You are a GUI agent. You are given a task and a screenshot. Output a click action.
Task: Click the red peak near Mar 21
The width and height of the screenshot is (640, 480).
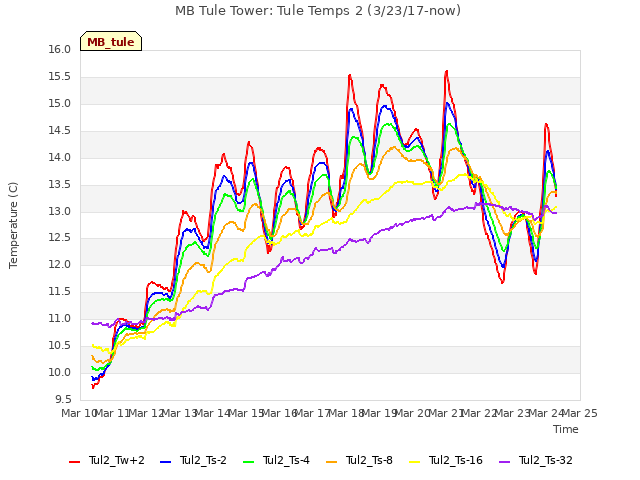447,71
